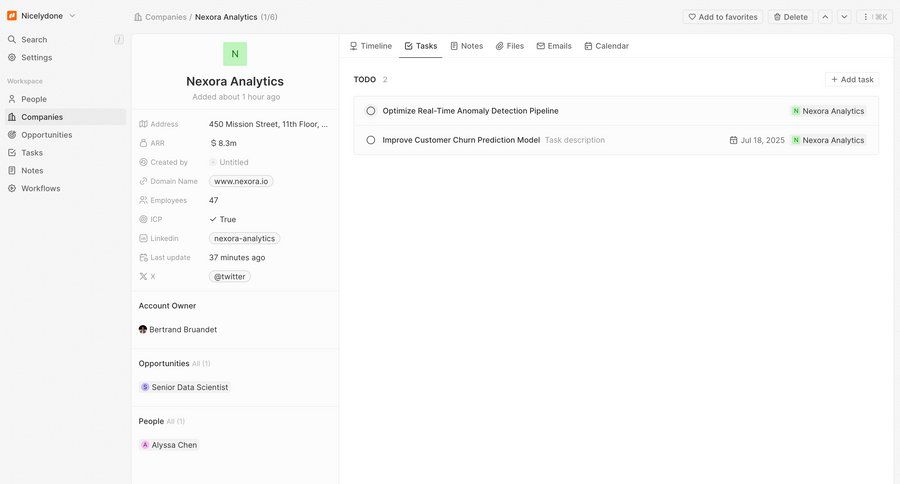Switch to the Calendar tab

[607, 46]
